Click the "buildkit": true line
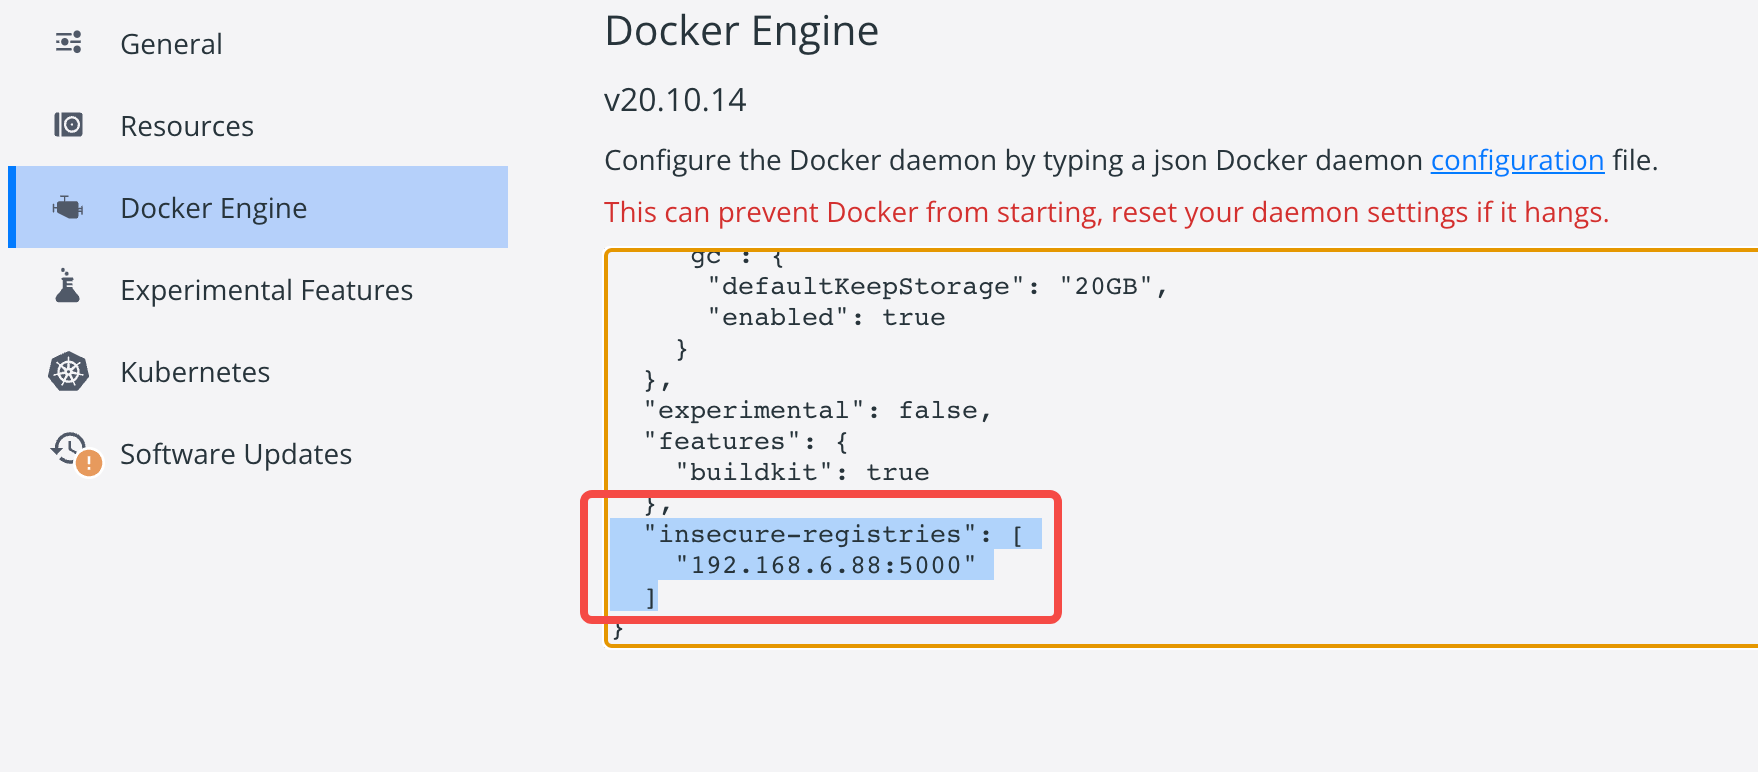The width and height of the screenshot is (1758, 772). 802,473
